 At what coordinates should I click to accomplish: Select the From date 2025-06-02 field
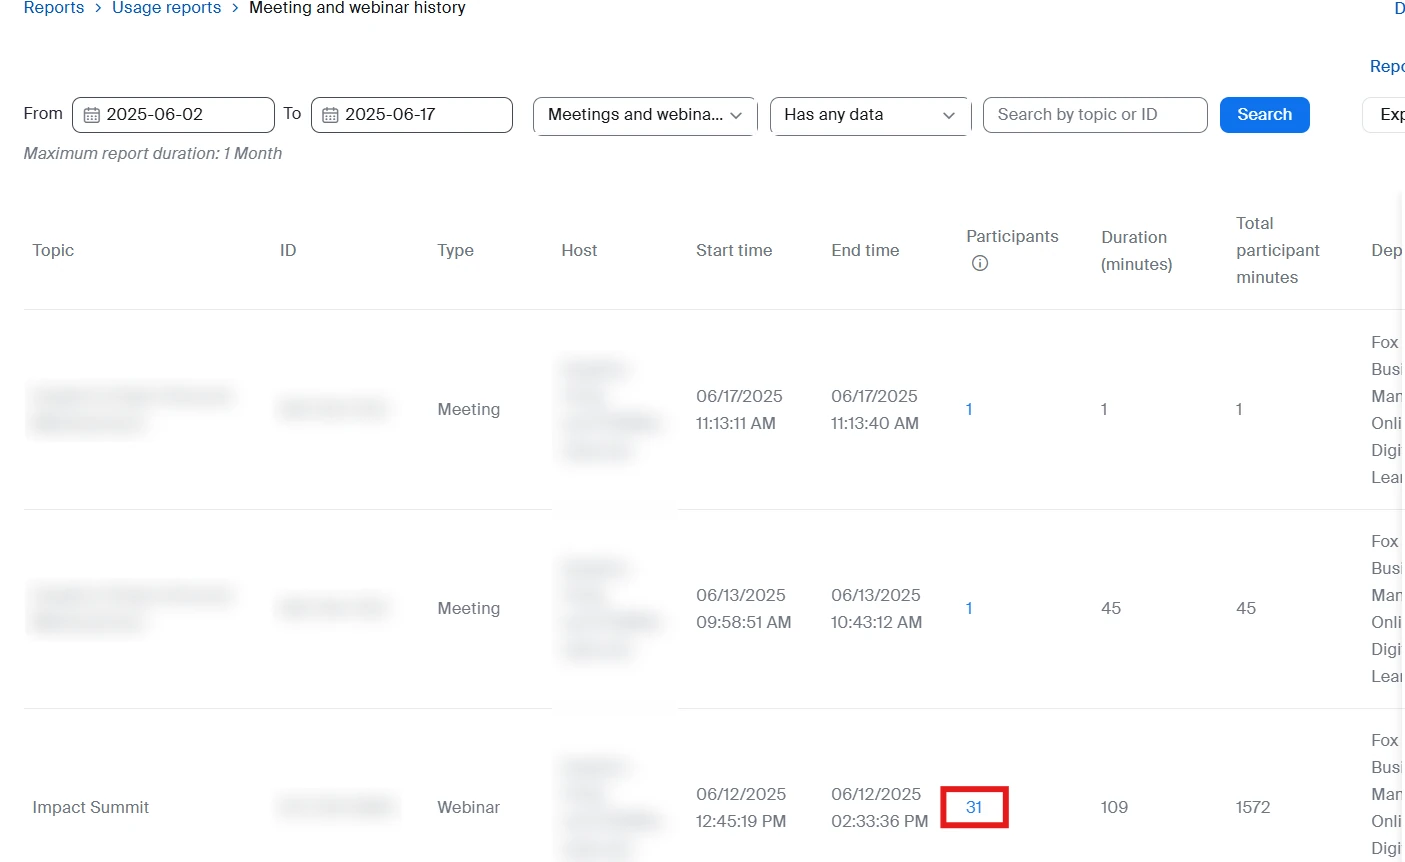173,115
